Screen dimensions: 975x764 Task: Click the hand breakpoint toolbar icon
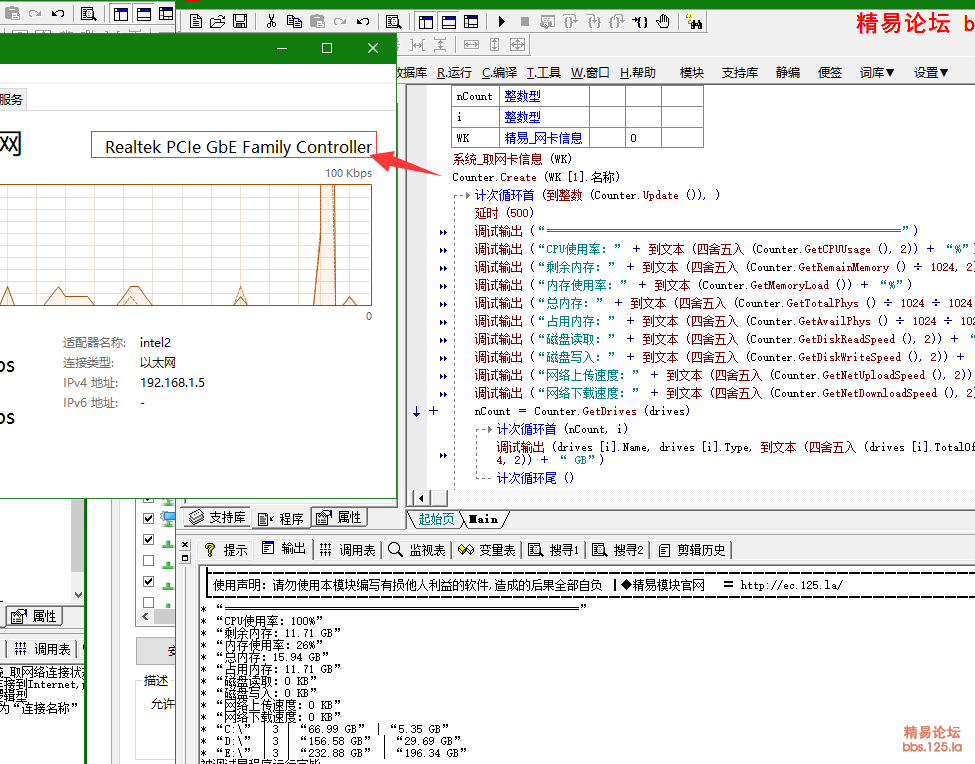(x=663, y=21)
